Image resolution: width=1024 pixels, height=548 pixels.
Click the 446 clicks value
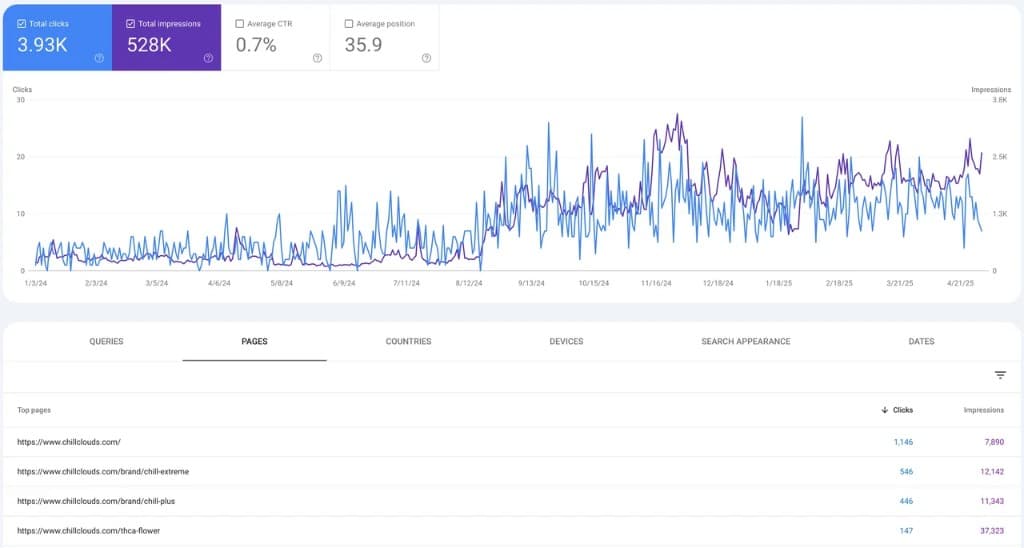[906, 502]
